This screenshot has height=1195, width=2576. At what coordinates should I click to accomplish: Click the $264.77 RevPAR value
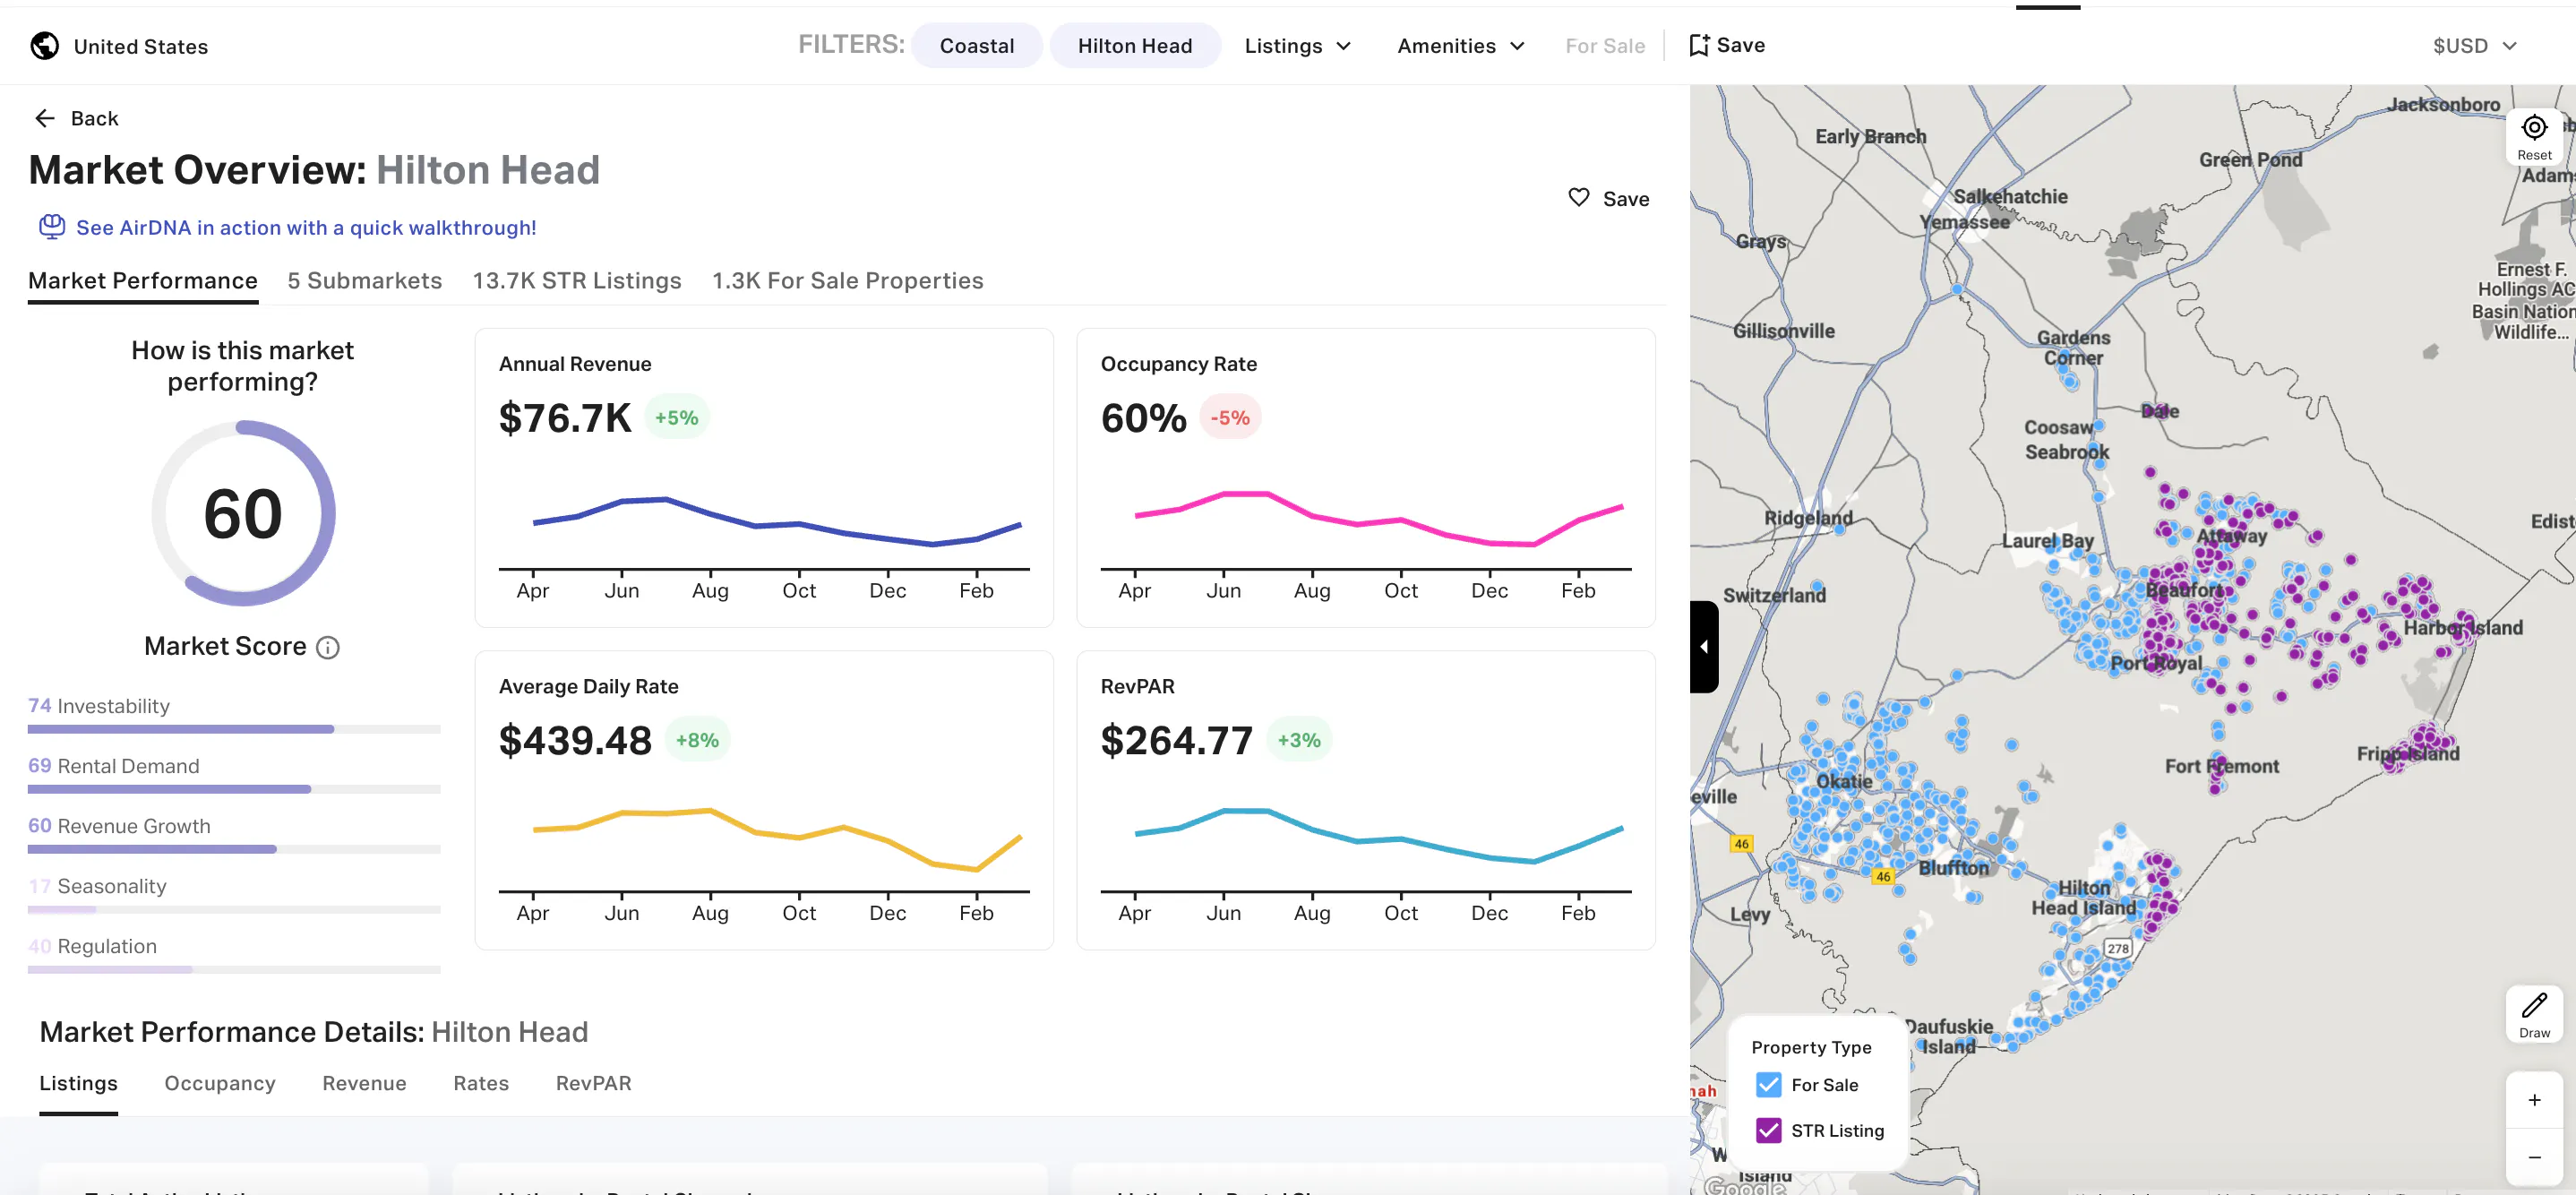coord(1176,741)
